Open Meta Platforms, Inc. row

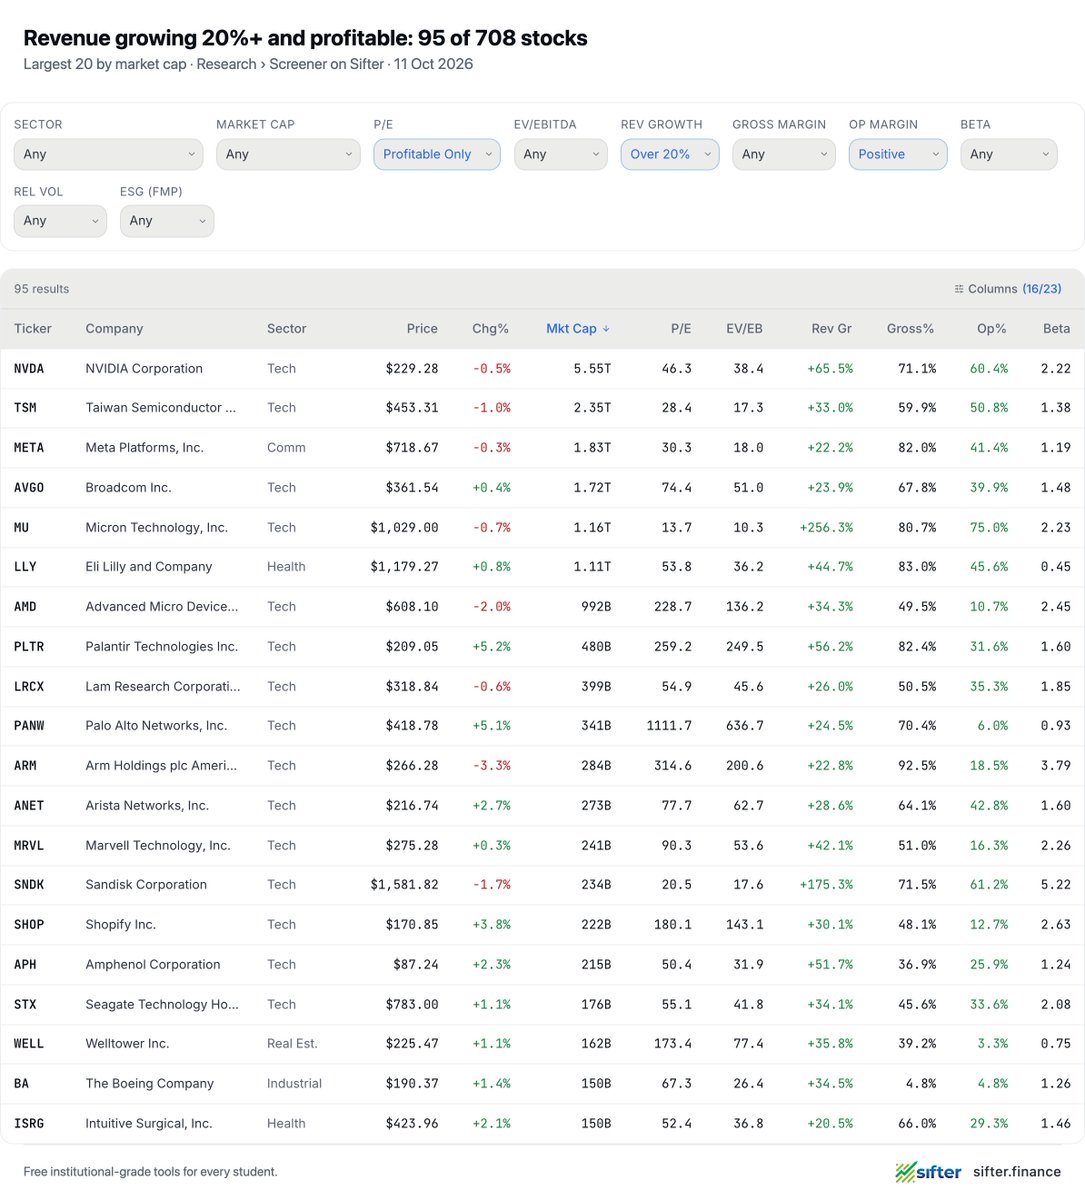coord(542,448)
